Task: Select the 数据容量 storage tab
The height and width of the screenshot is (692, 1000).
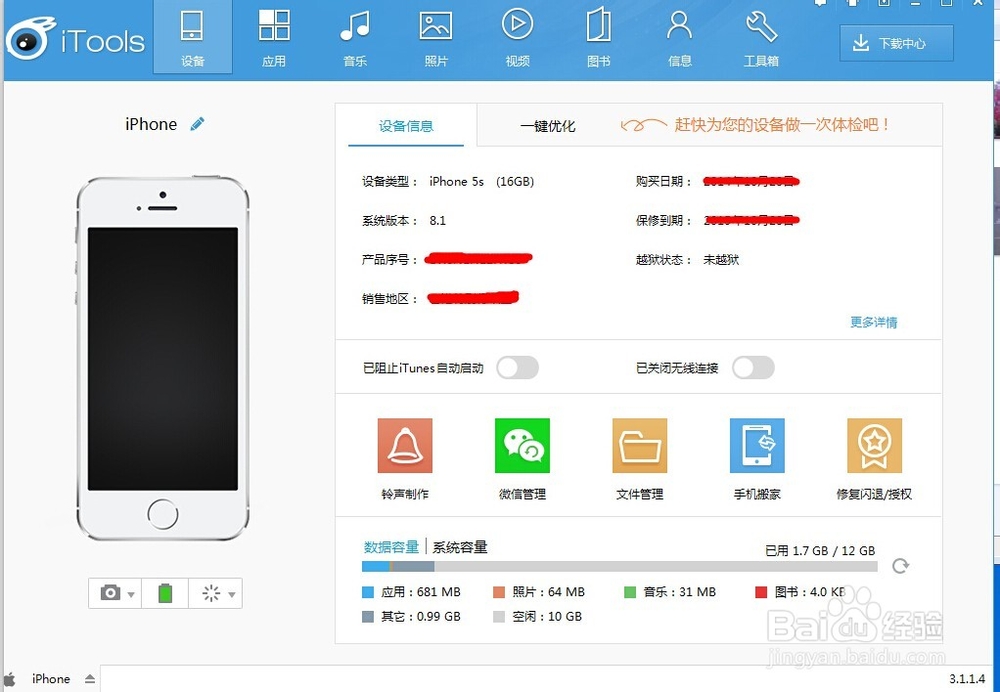Action: [391, 547]
